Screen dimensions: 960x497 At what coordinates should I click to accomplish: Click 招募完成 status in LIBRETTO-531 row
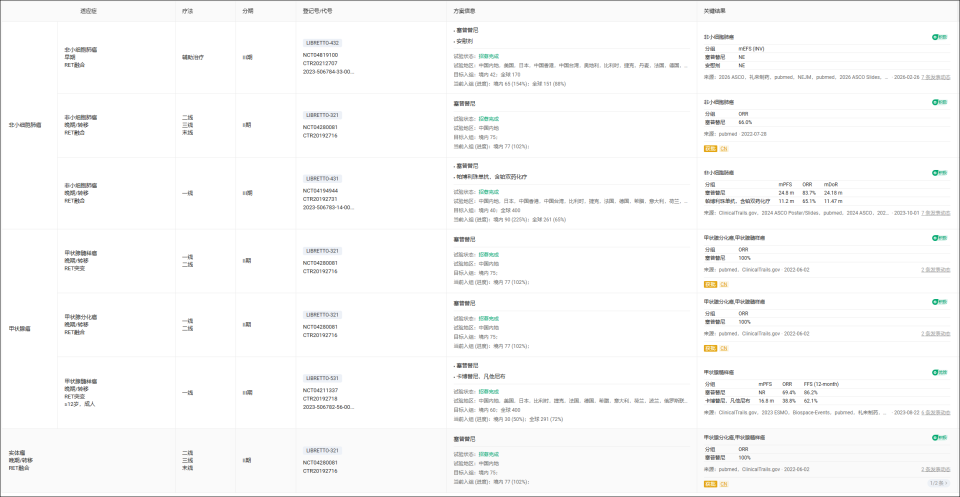pos(489,391)
